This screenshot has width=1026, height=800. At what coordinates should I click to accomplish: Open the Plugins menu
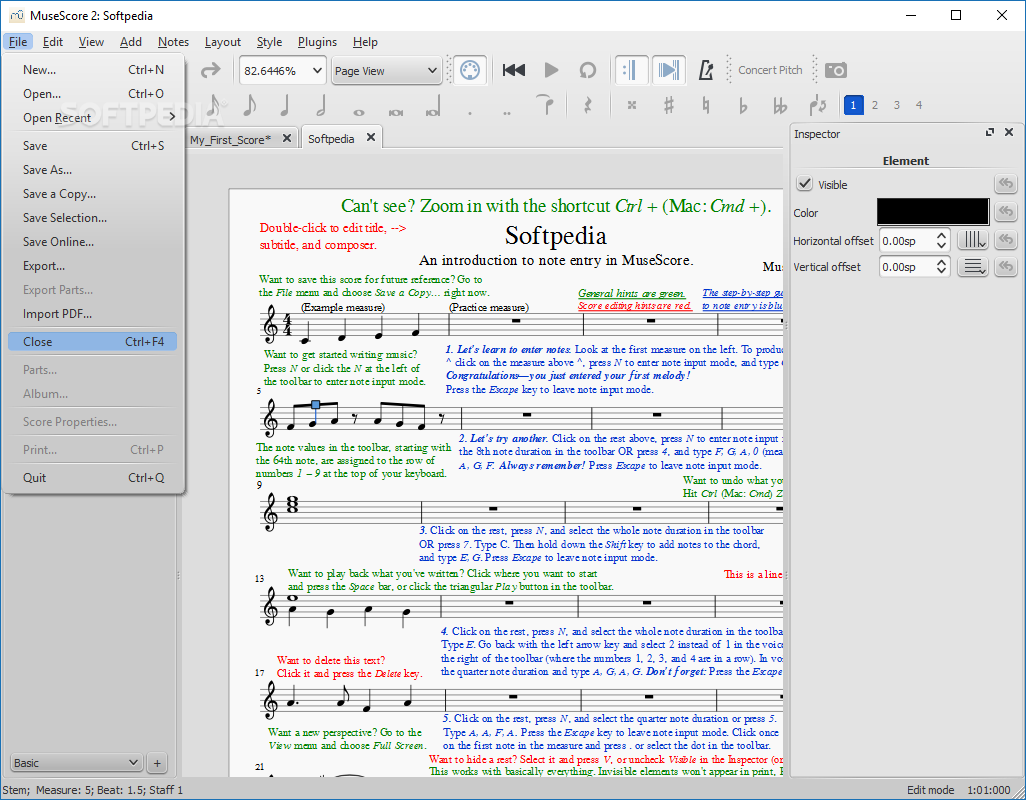317,42
